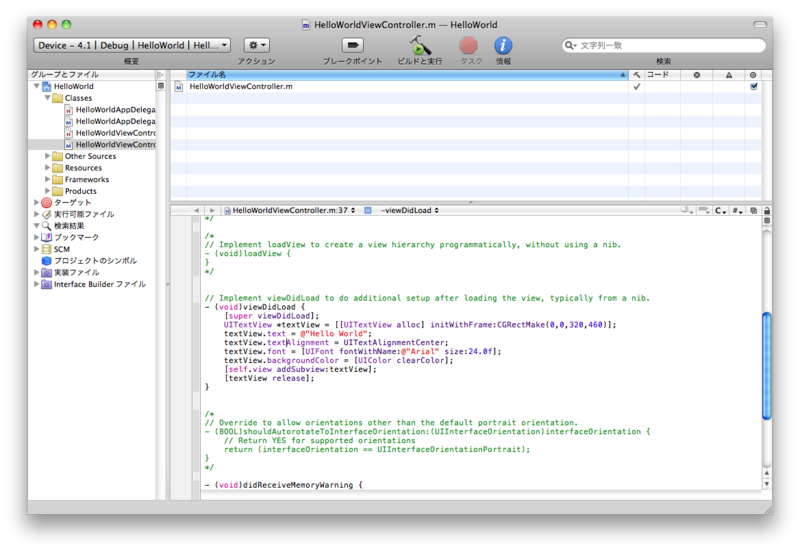Click the ブックマーク book icon
The image size is (800, 552).
tap(46, 237)
